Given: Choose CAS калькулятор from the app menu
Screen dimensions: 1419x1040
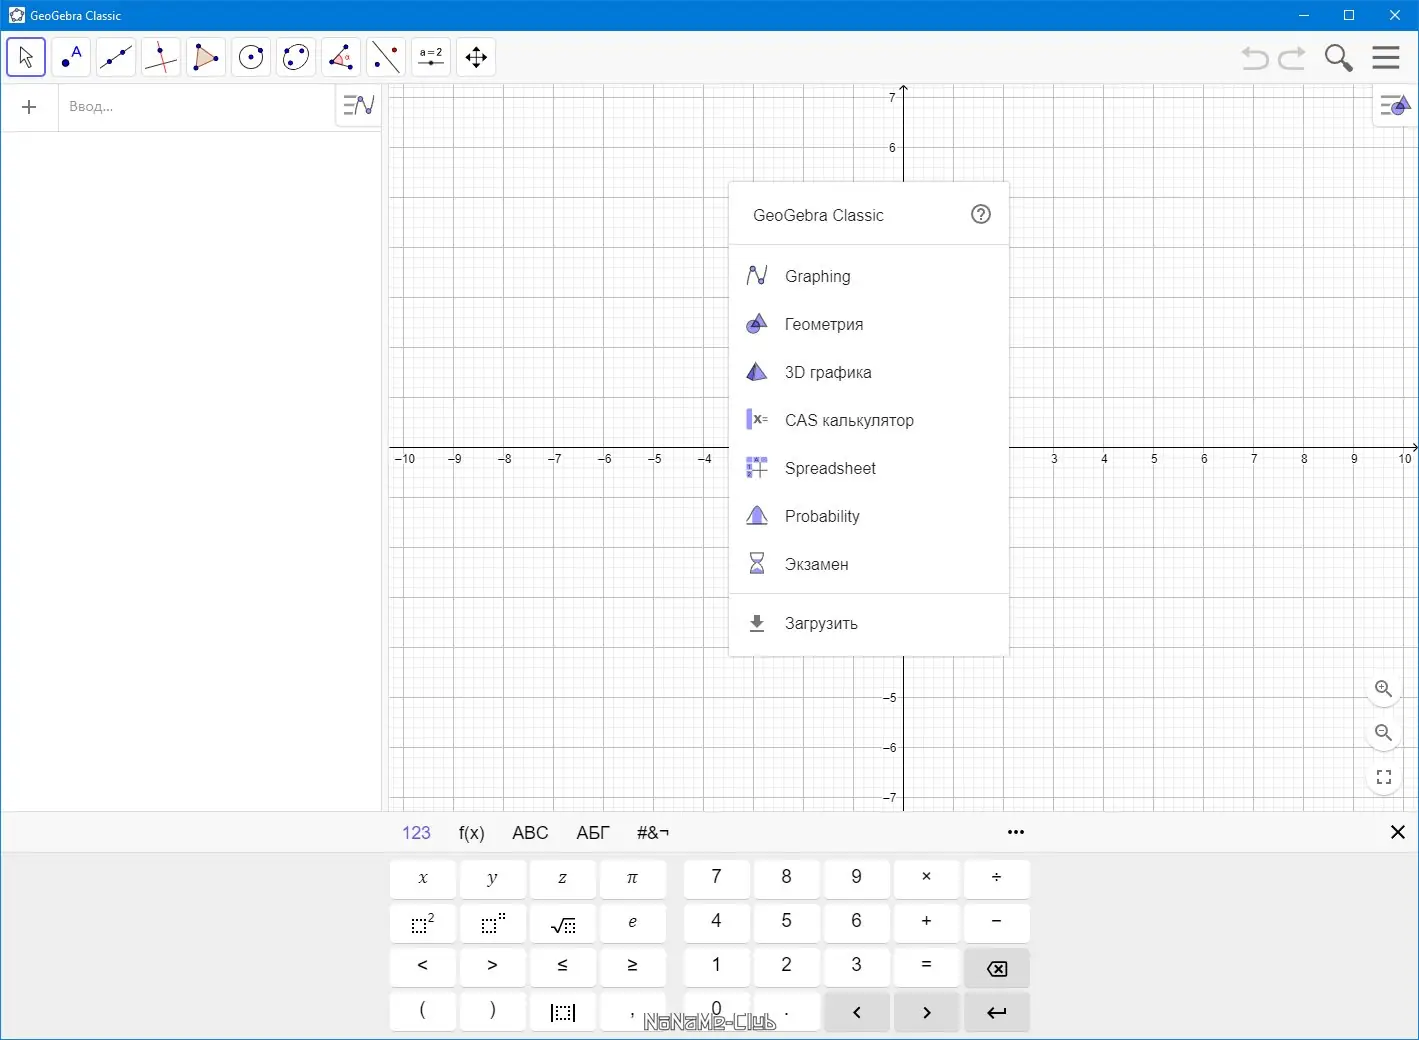Looking at the screenshot, I should tap(869, 420).
